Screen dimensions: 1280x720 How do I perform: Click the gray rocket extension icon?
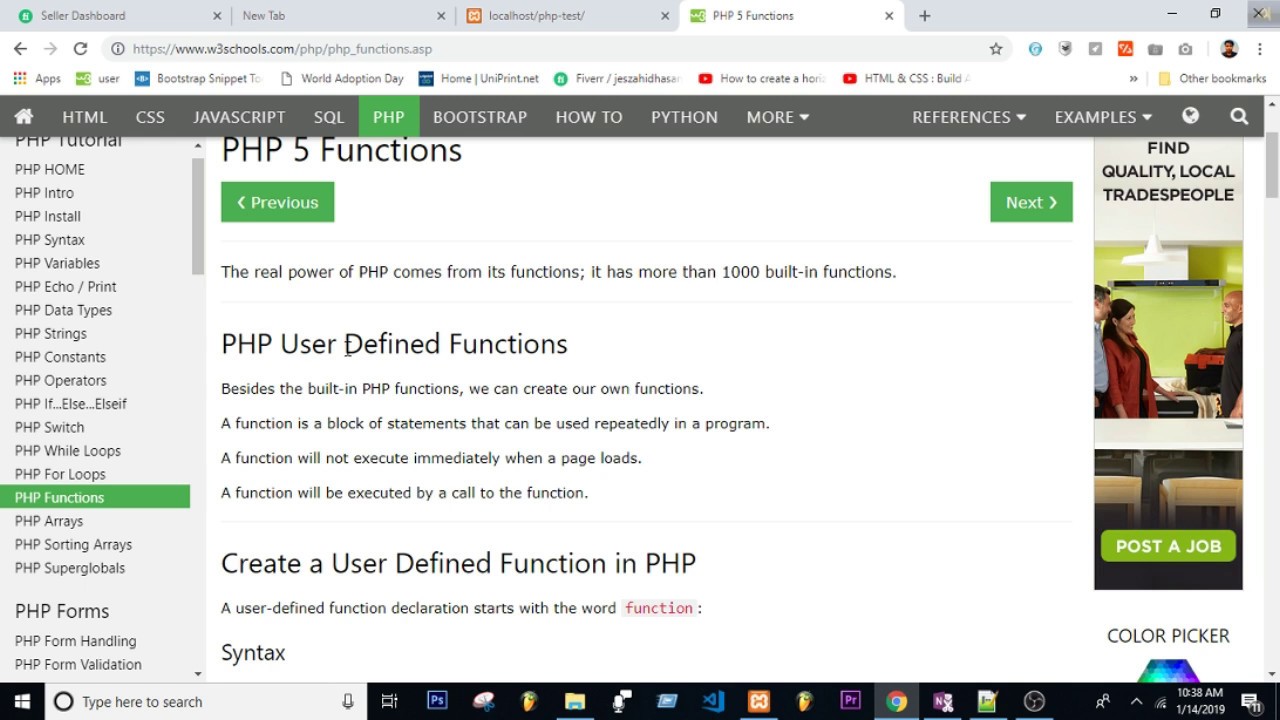click(x=1096, y=49)
